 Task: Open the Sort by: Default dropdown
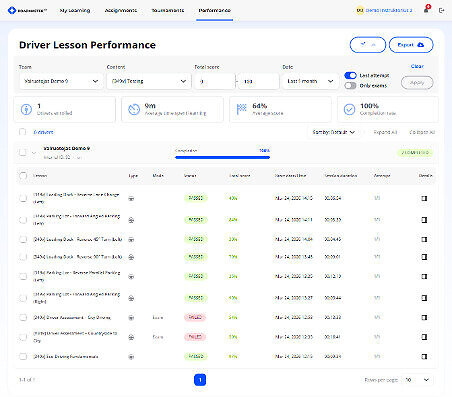click(333, 132)
